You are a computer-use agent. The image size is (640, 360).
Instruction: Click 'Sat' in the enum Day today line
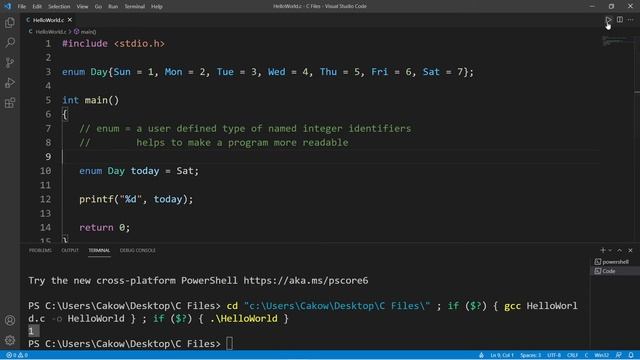coord(184,171)
